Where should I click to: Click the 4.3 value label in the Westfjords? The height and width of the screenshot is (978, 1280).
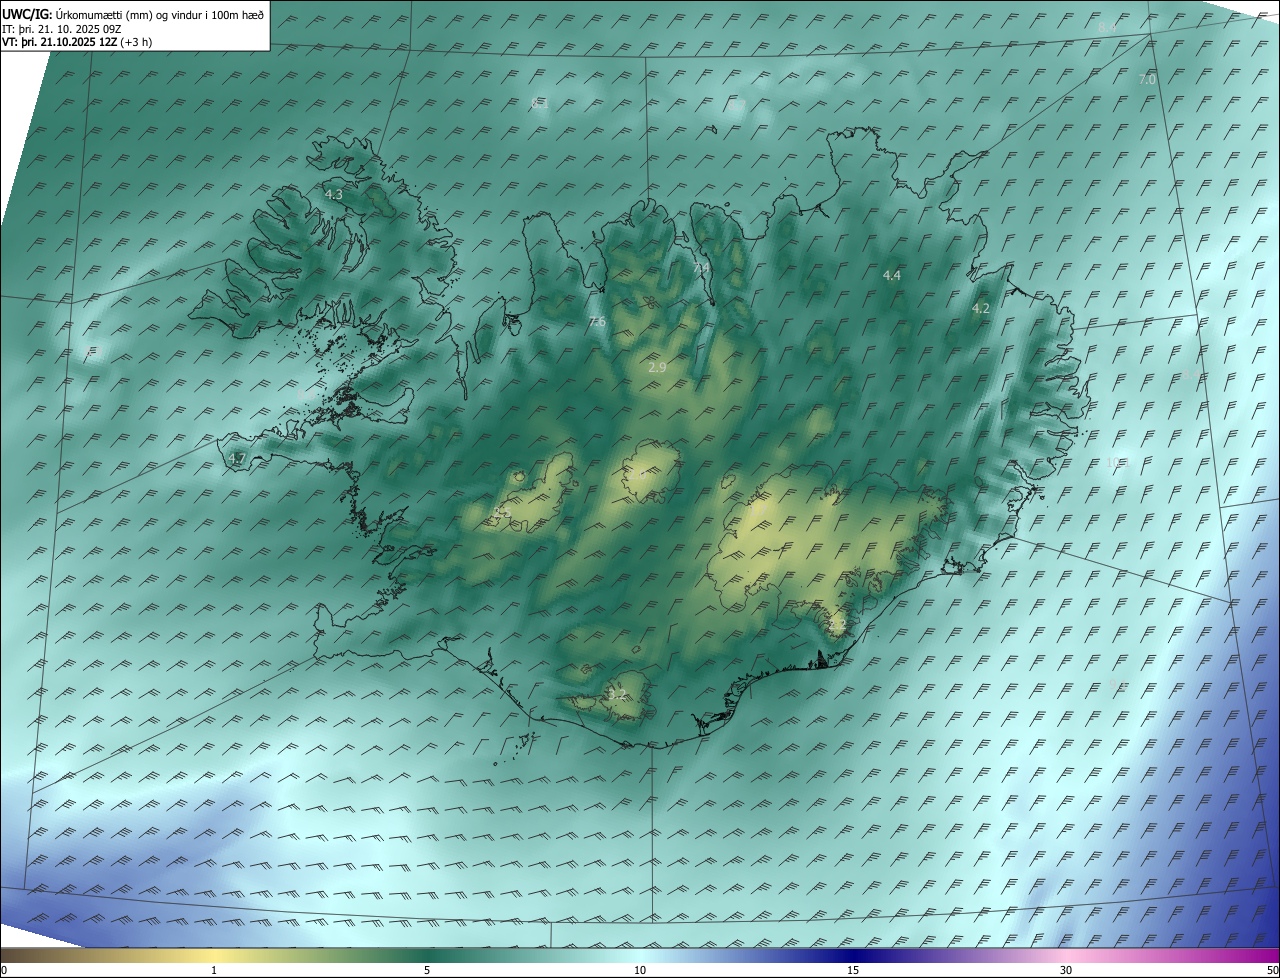point(334,195)
